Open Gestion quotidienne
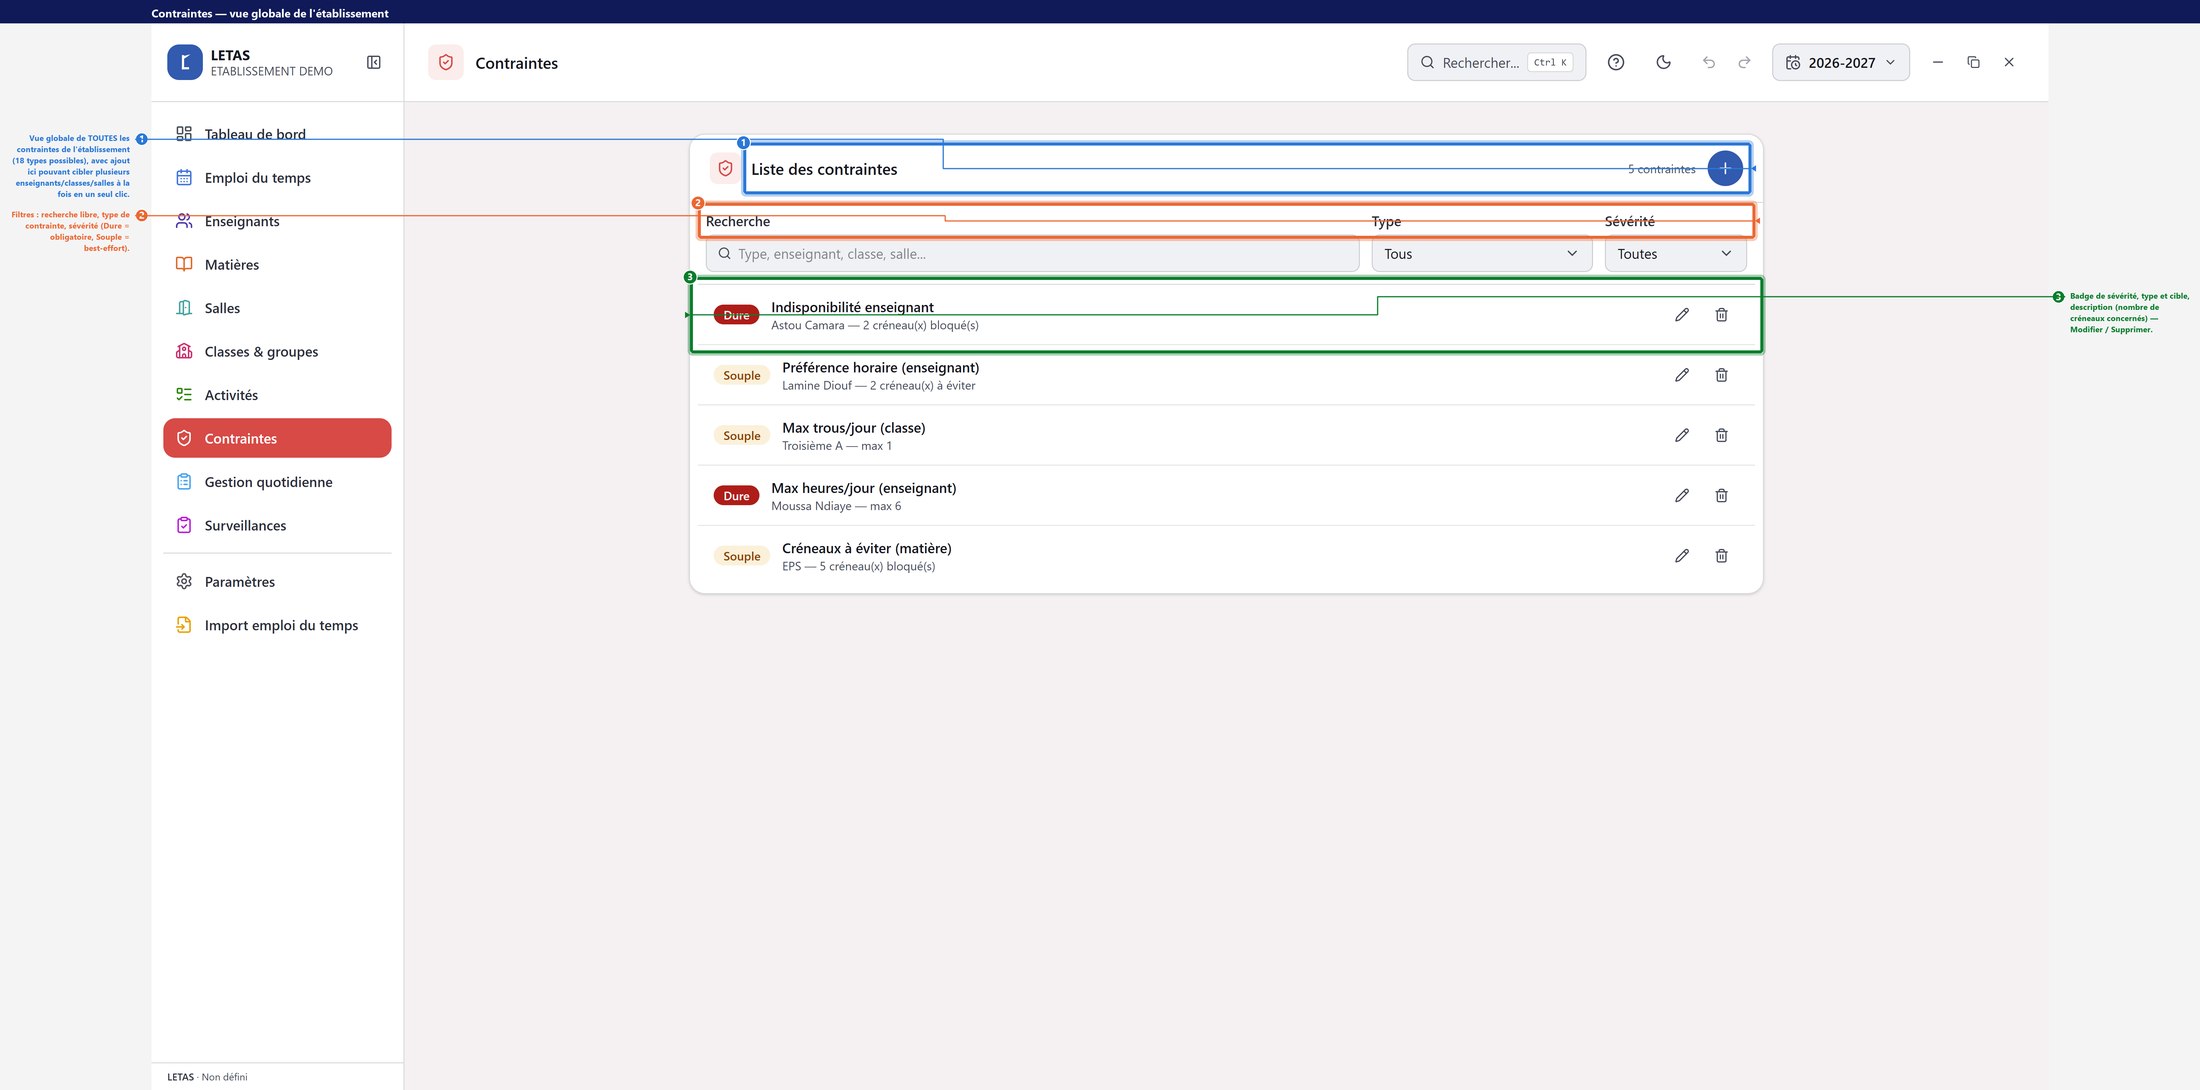 [277, 482]
